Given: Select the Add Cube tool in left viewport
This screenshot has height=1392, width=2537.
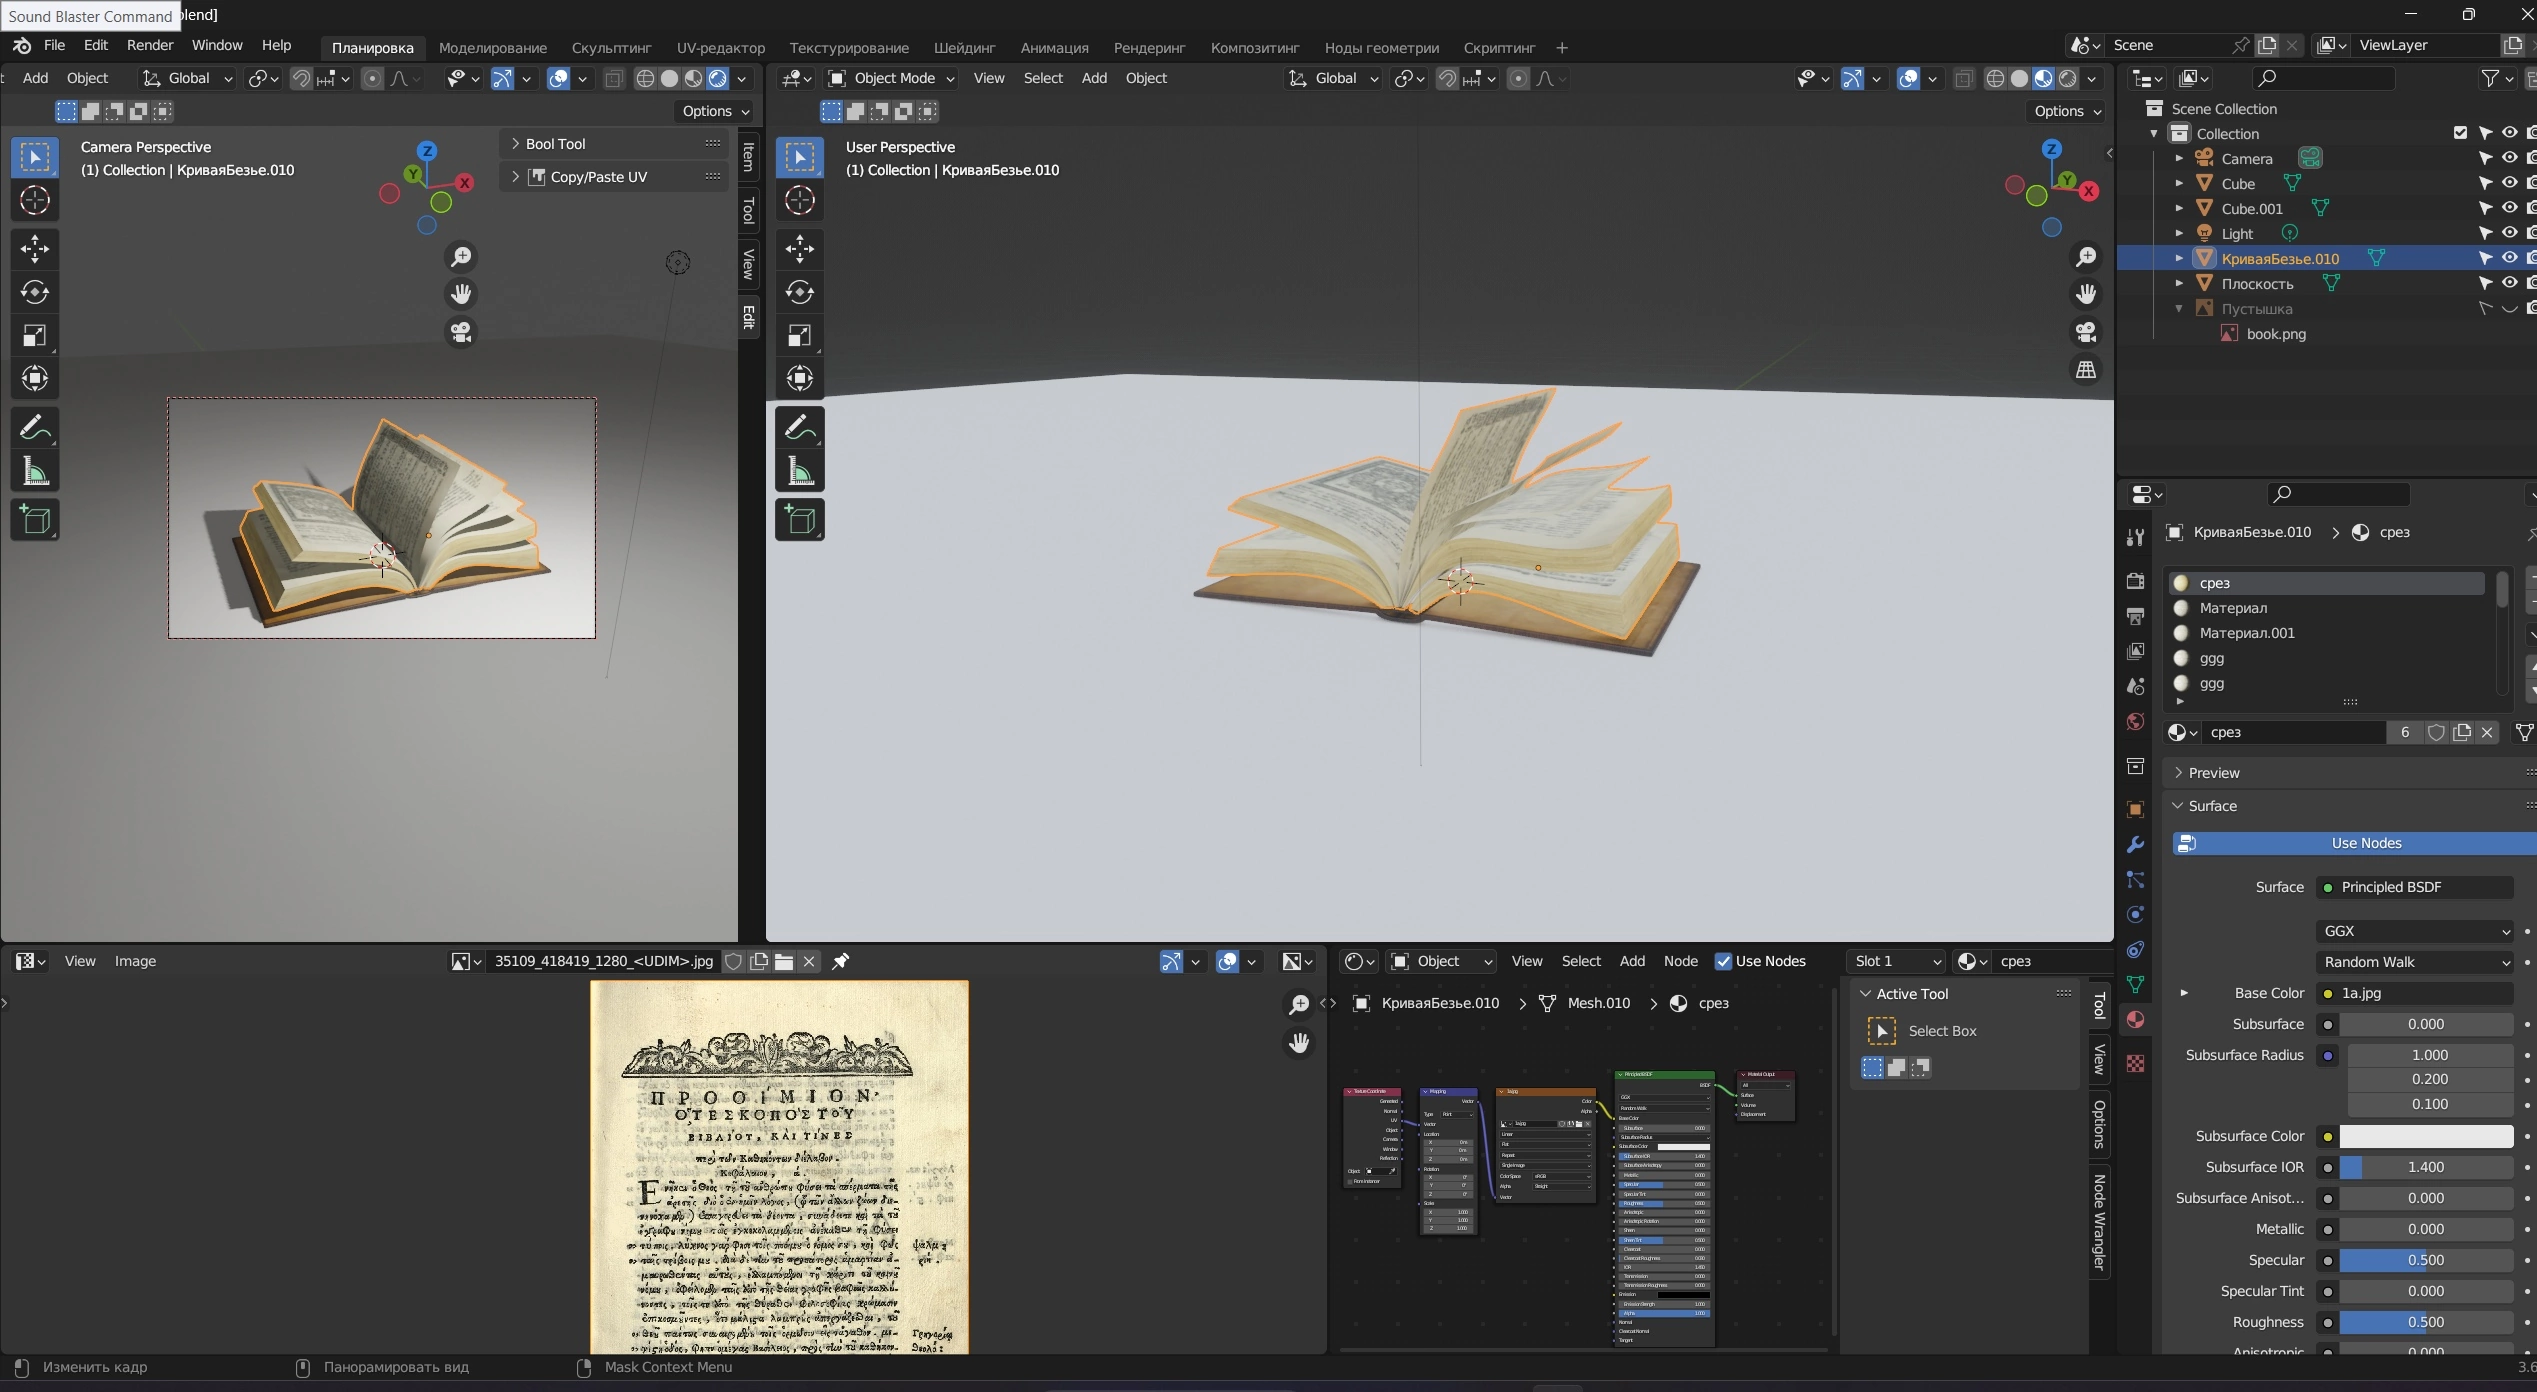Looking at the screenshot, I should tap(35, 520).
